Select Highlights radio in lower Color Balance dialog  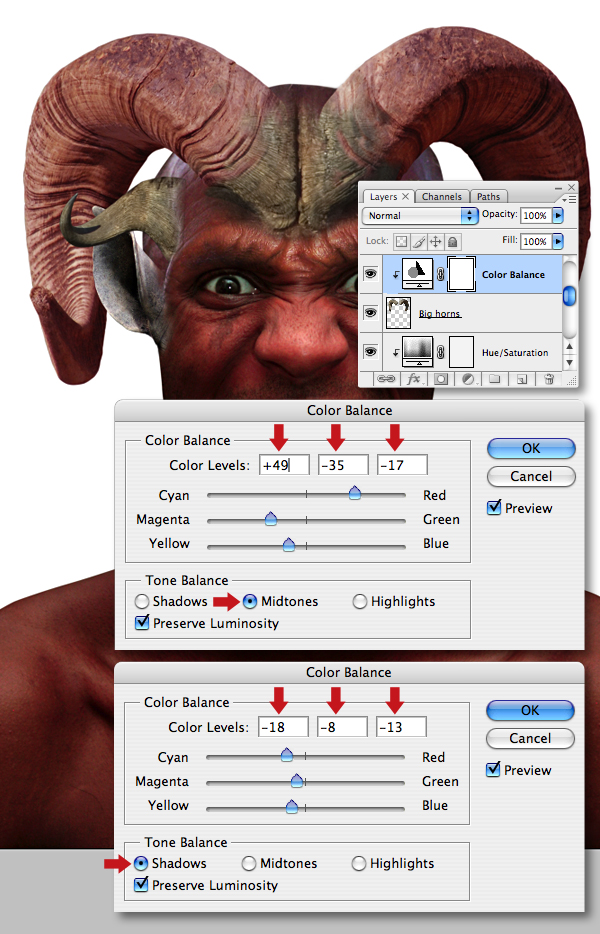pos(359,864)
